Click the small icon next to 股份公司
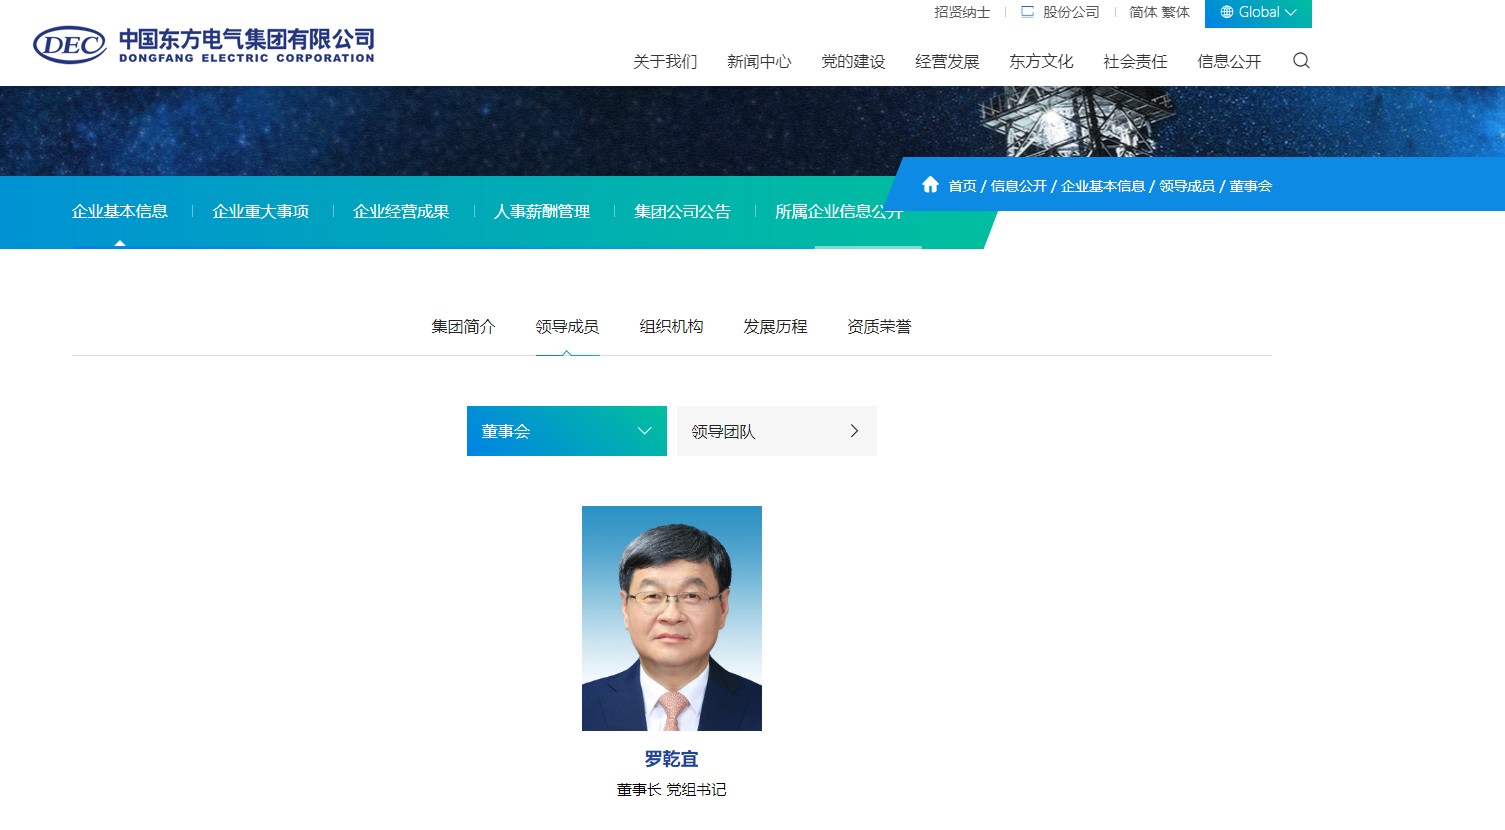 [x=1026, y=11]
